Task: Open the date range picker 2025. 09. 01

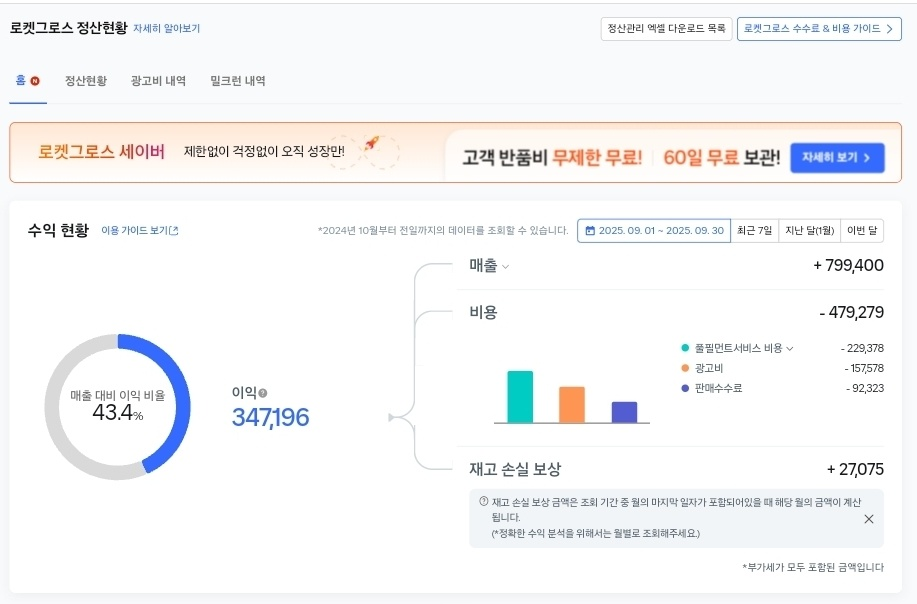Action: pos(654,230)
